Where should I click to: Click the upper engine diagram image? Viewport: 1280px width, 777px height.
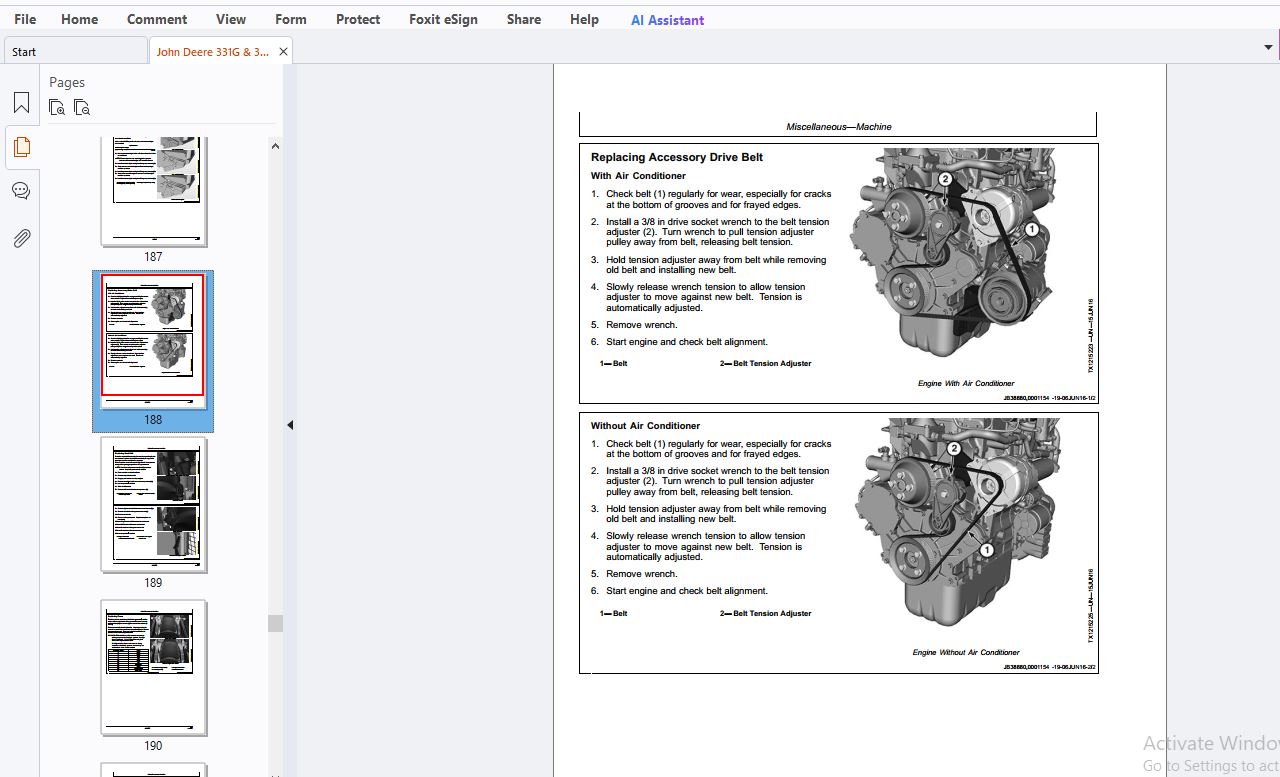(x=952, y=252)
